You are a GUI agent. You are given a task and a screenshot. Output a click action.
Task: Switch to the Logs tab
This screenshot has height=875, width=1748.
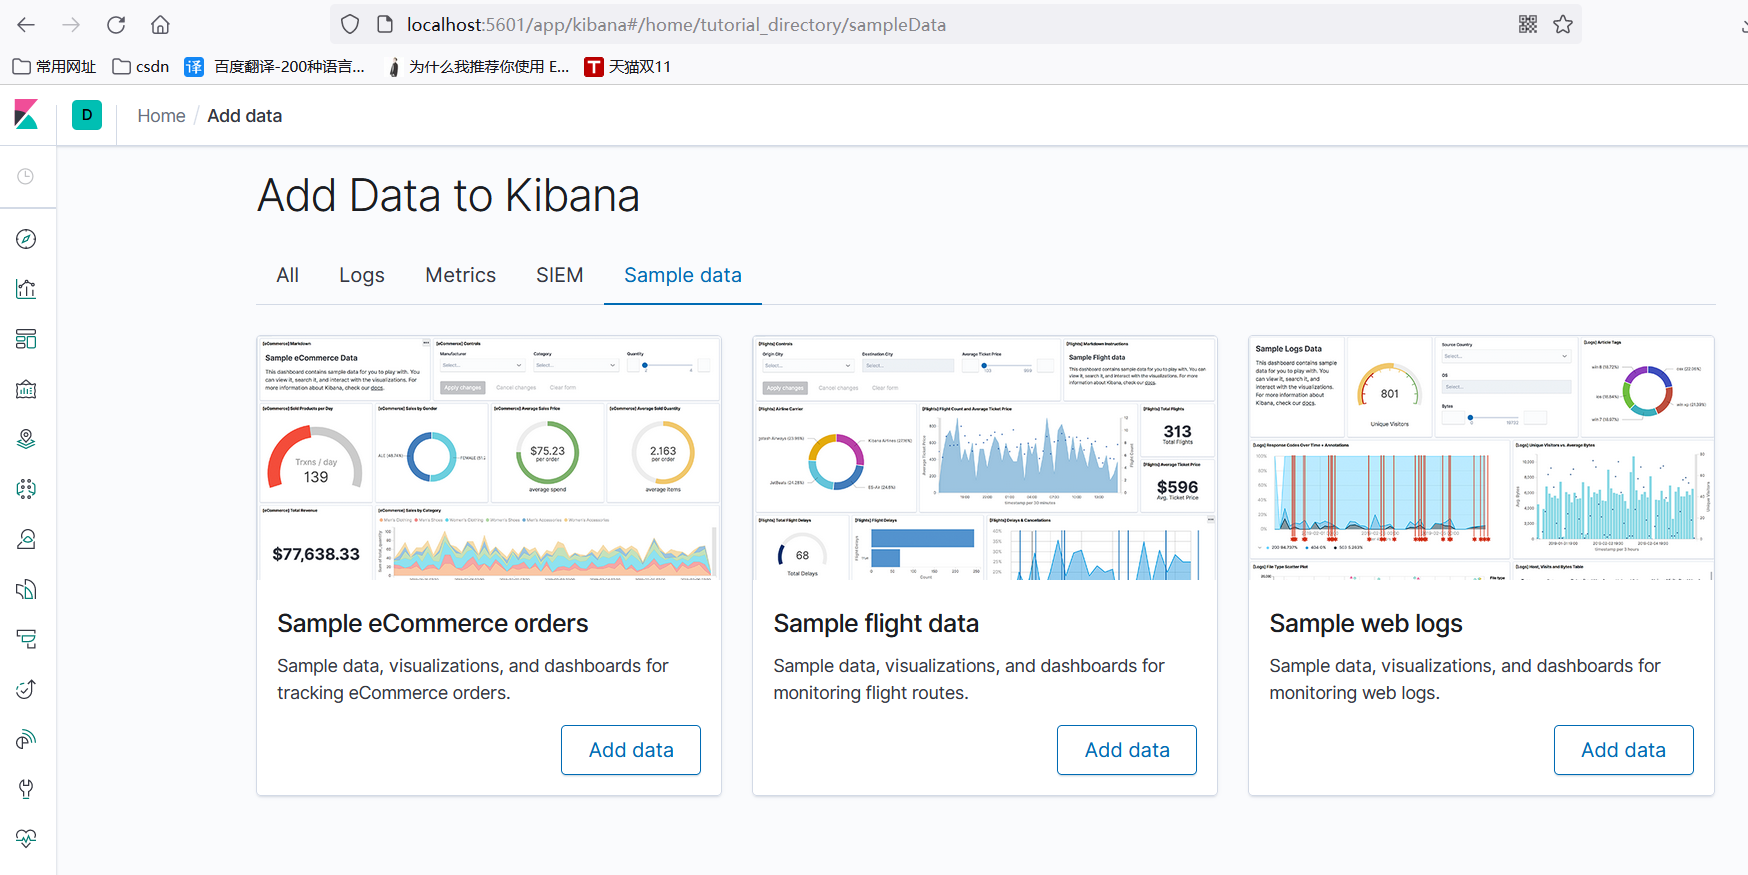tap(362, 275)
